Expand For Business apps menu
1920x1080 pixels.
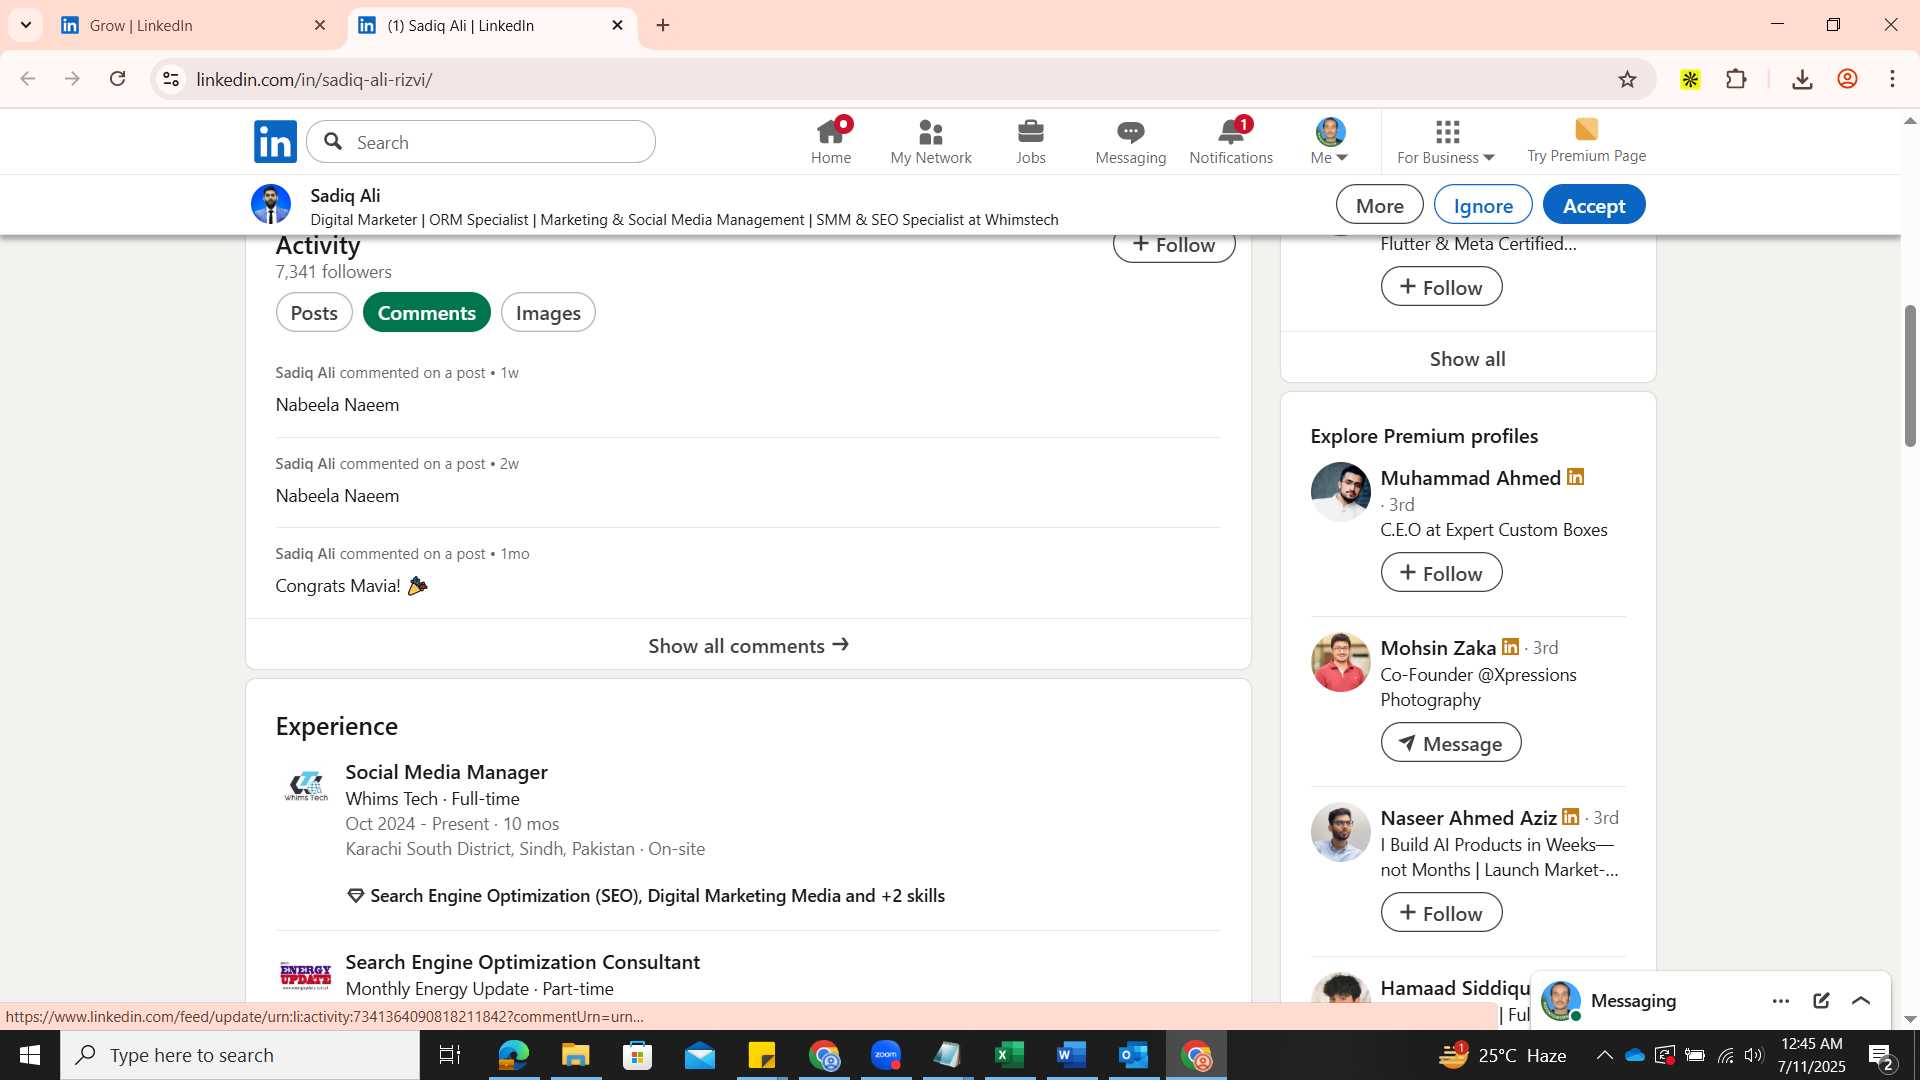click(1446, 142)
